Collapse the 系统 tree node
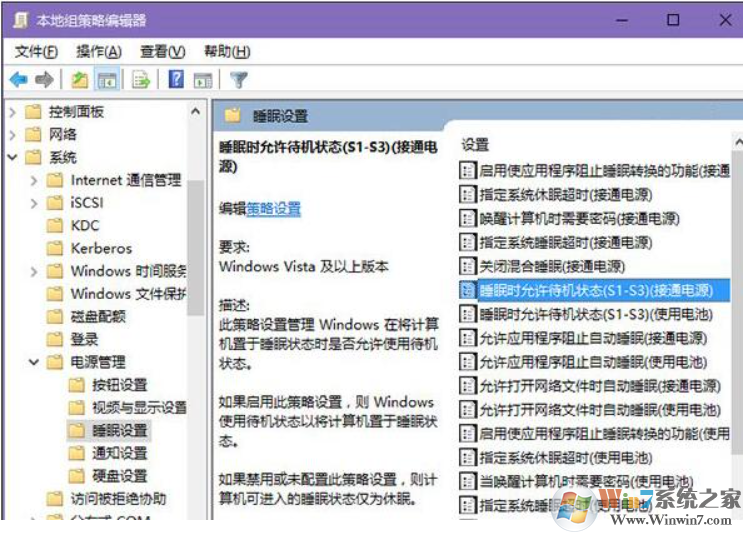 click(13, 157)
